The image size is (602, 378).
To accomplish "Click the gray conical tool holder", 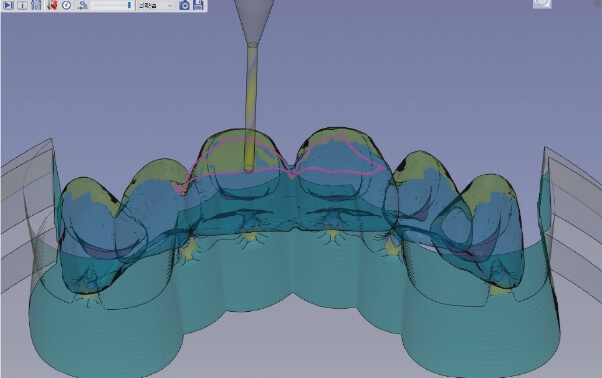I will [253, 21].
